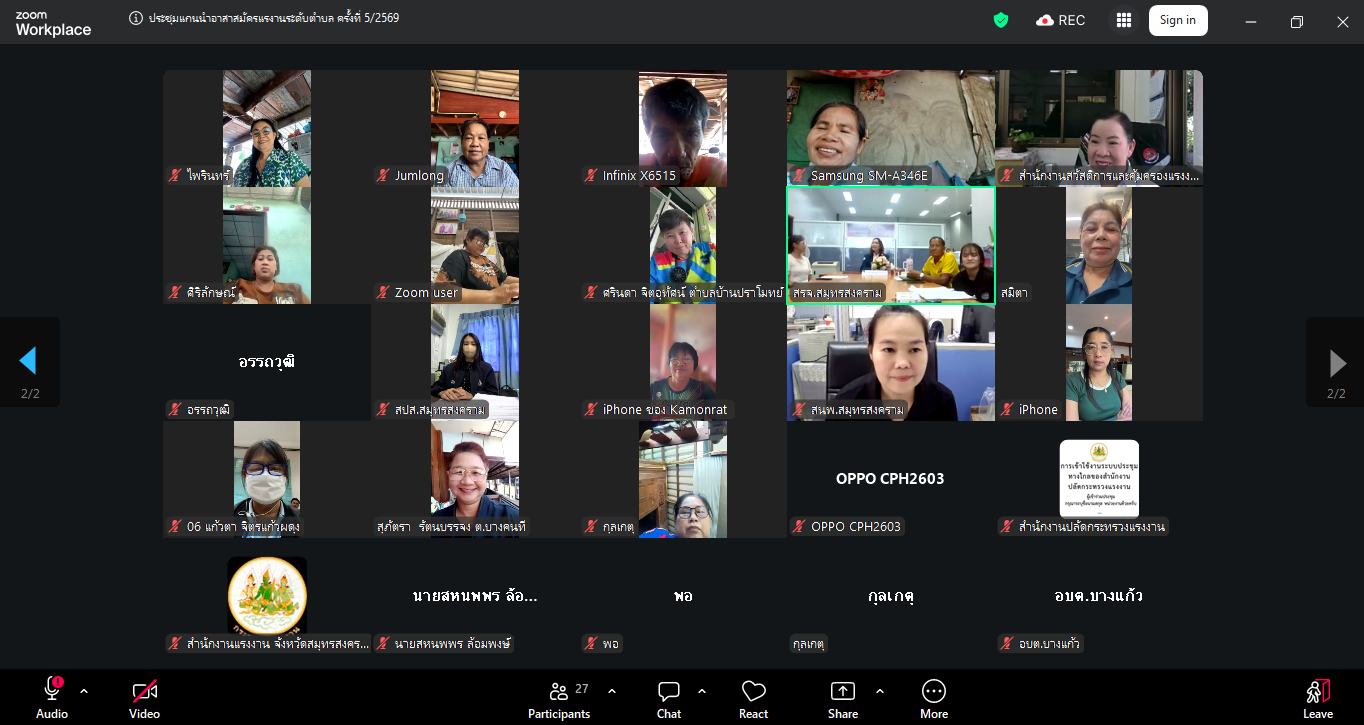Viewport: 1364px width, 725px height.
Task: Click the right arrow page navigation
Action: 1336,361
